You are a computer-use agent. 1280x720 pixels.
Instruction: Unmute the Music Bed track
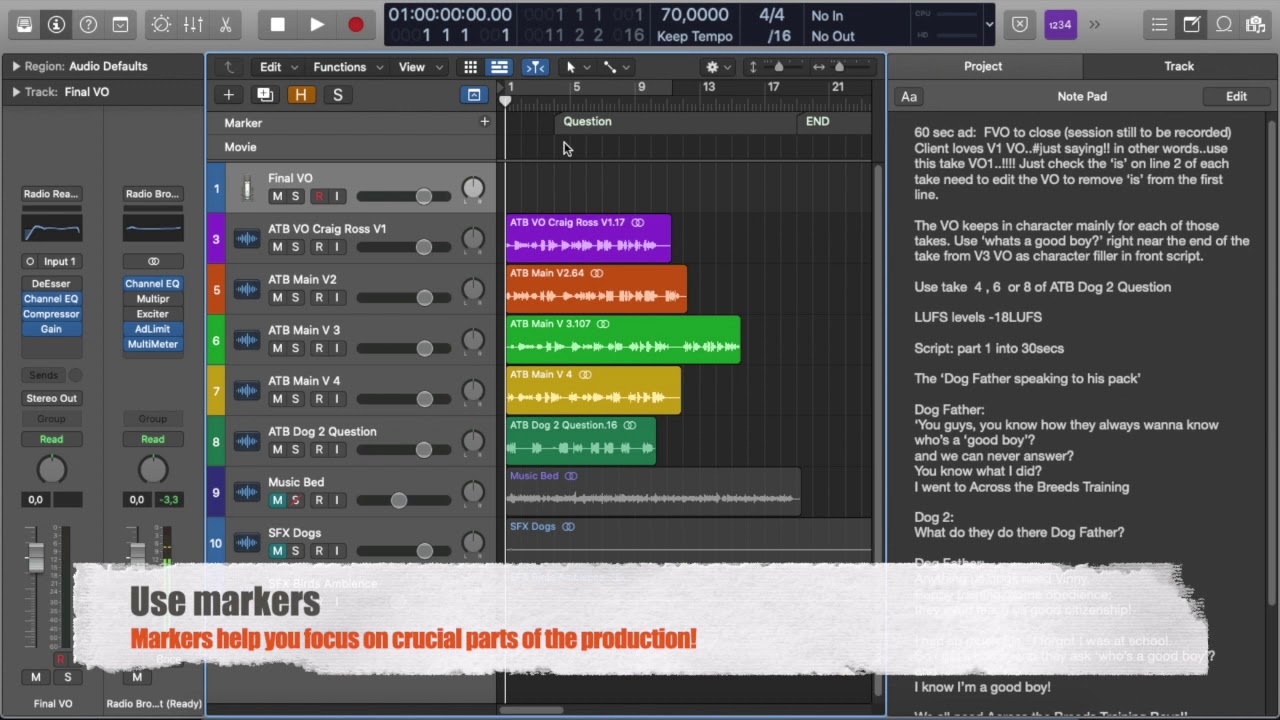[x=277, y=500]
